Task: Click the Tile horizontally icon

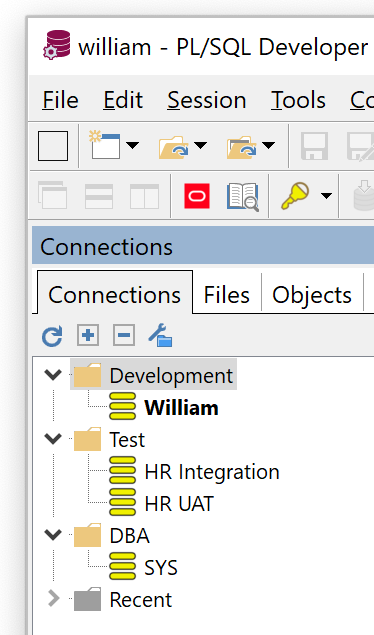Action: pos(99,196)
